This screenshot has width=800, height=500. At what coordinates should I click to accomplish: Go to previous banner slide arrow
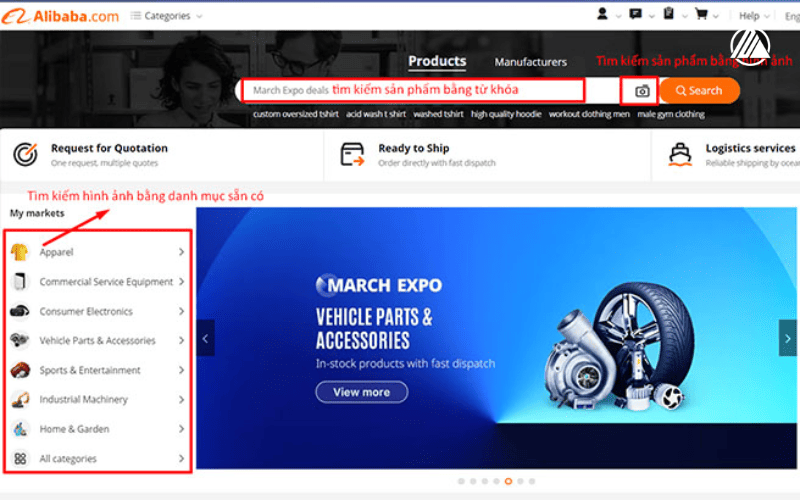(205, 338)
